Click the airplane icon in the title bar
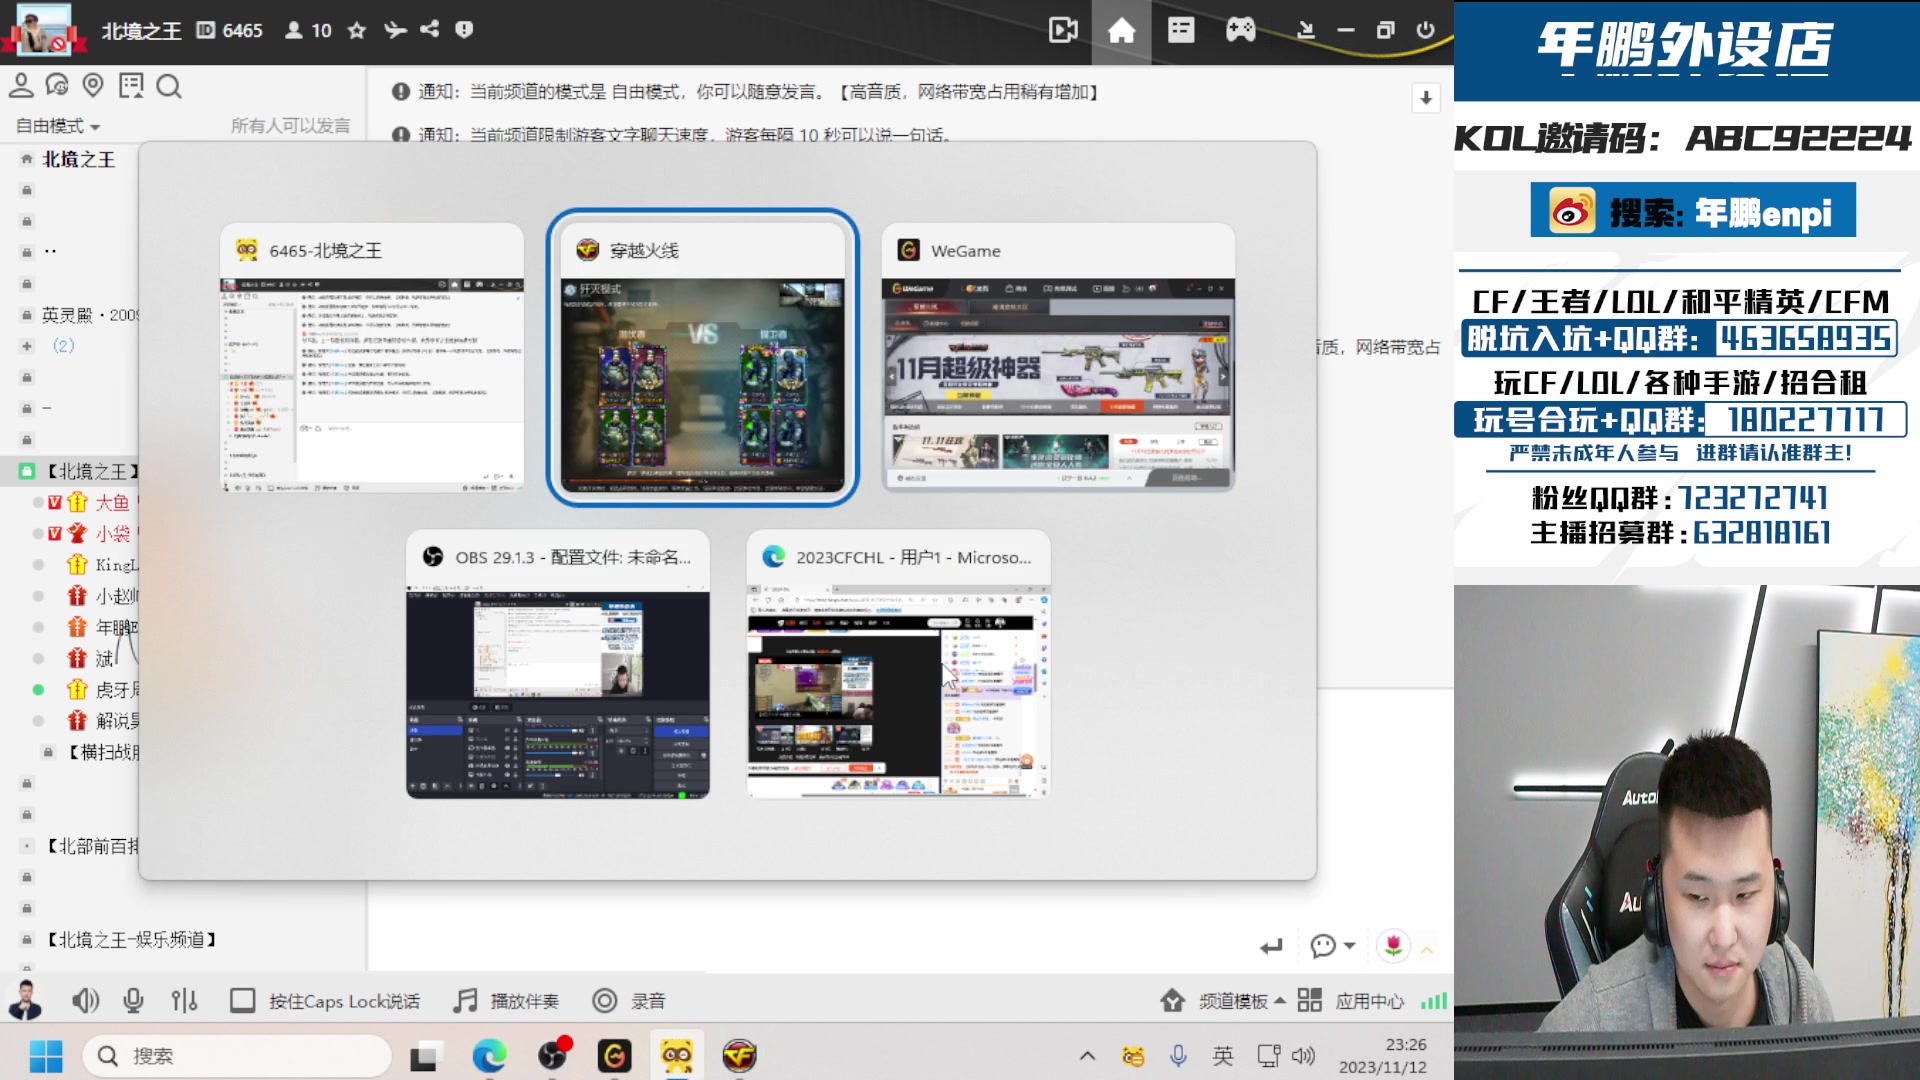This screenshot has height=1080, width=1920. tap(395, 30)
